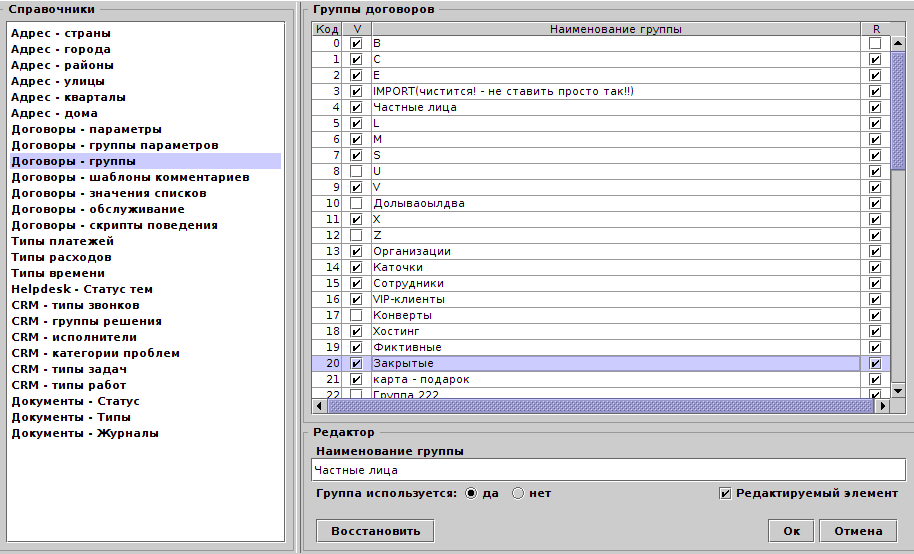The height and width of the screenshot is (554, 914).
Task: Open Договоры - параметры in the reference list
Action: pos(86,129)
